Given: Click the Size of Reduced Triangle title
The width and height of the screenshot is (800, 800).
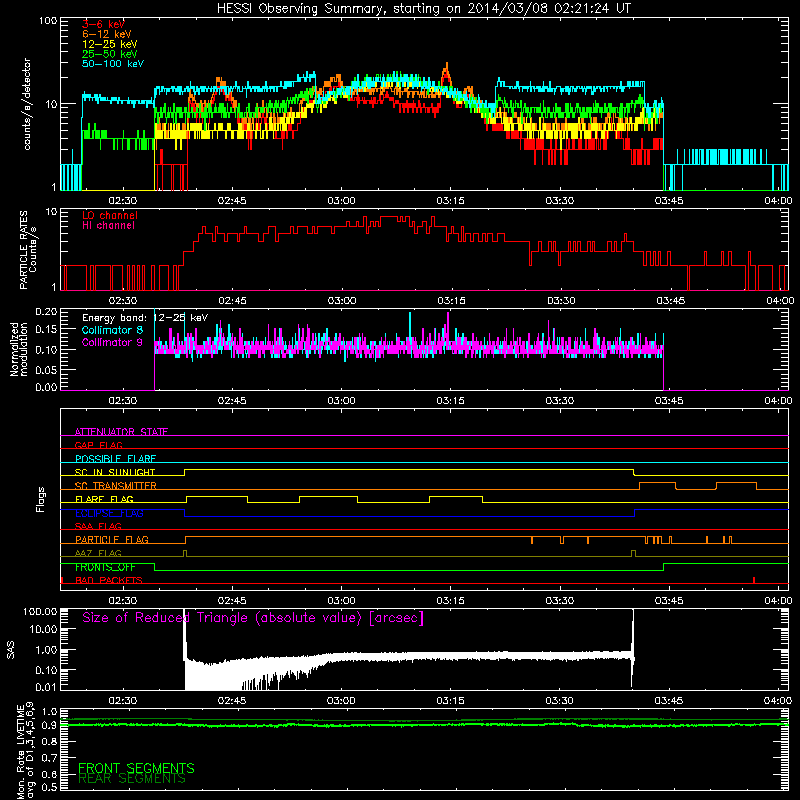Looking at the screenshot, I should 253,618.
